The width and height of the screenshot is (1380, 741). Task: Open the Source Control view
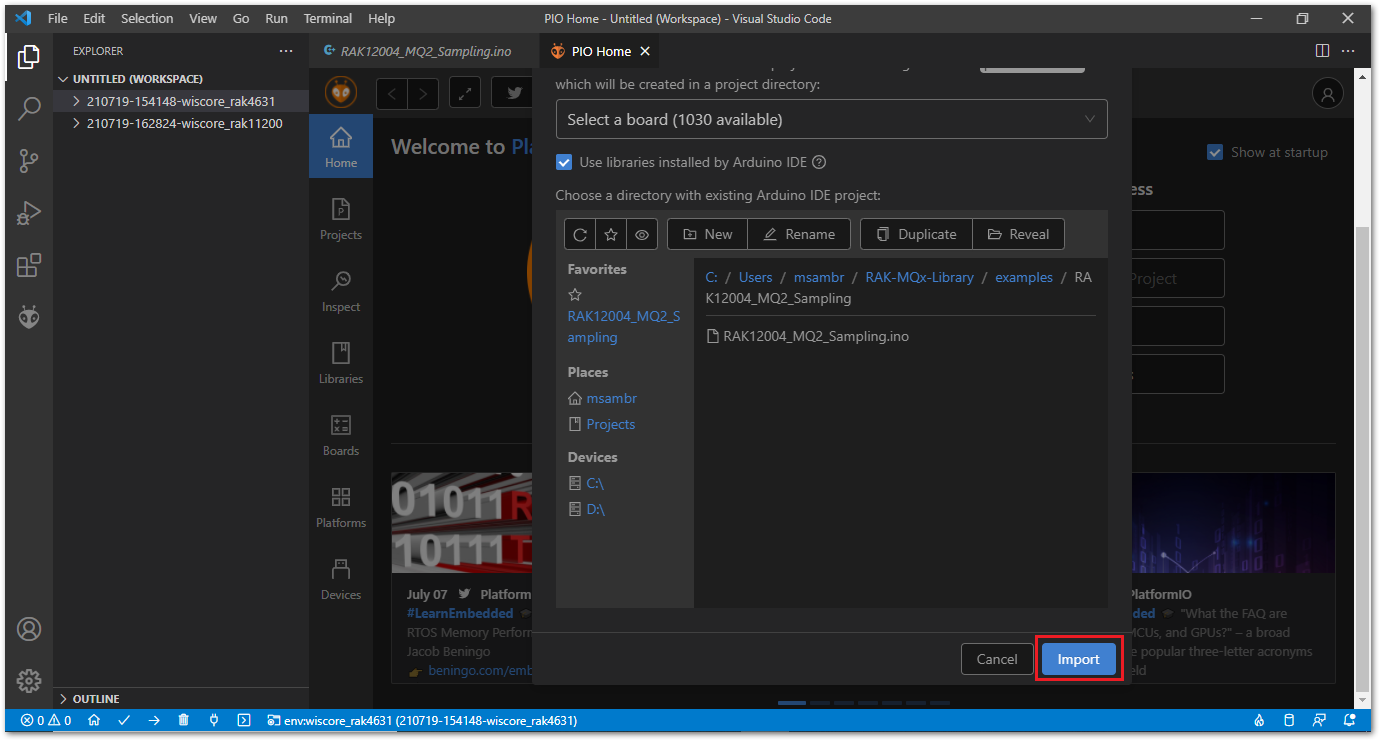(29, 160)
